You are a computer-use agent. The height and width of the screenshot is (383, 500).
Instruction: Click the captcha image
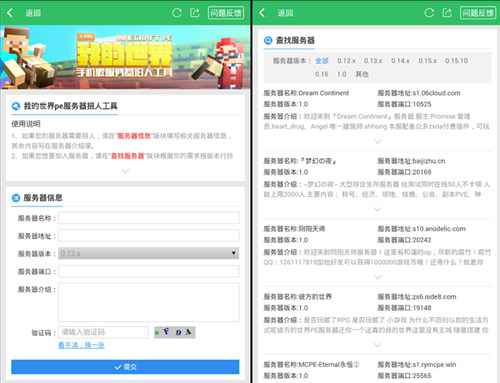[x=175, y=332]
